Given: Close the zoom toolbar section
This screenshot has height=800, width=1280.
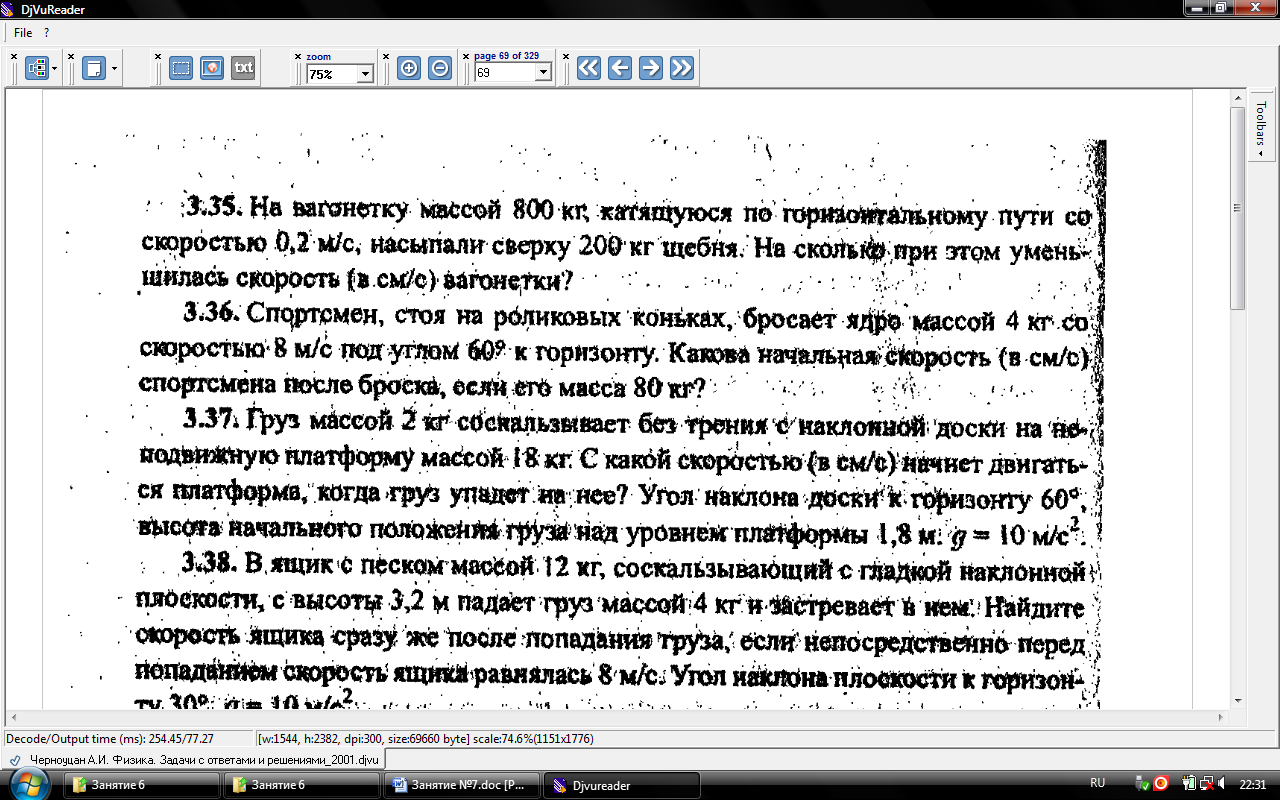Looking at the screenshot, I should [x=298, y=56].
